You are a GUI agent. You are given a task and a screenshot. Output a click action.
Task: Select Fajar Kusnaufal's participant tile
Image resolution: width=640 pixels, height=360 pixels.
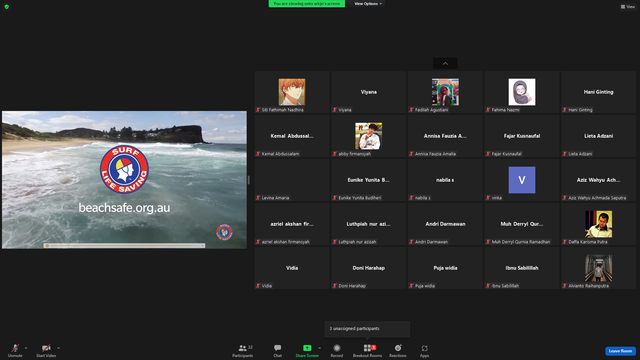pyautogui.click(x=522, y=136)
